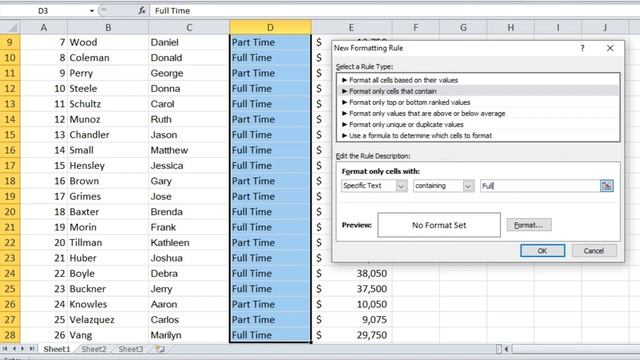Click the Format... button

(529, 225)
